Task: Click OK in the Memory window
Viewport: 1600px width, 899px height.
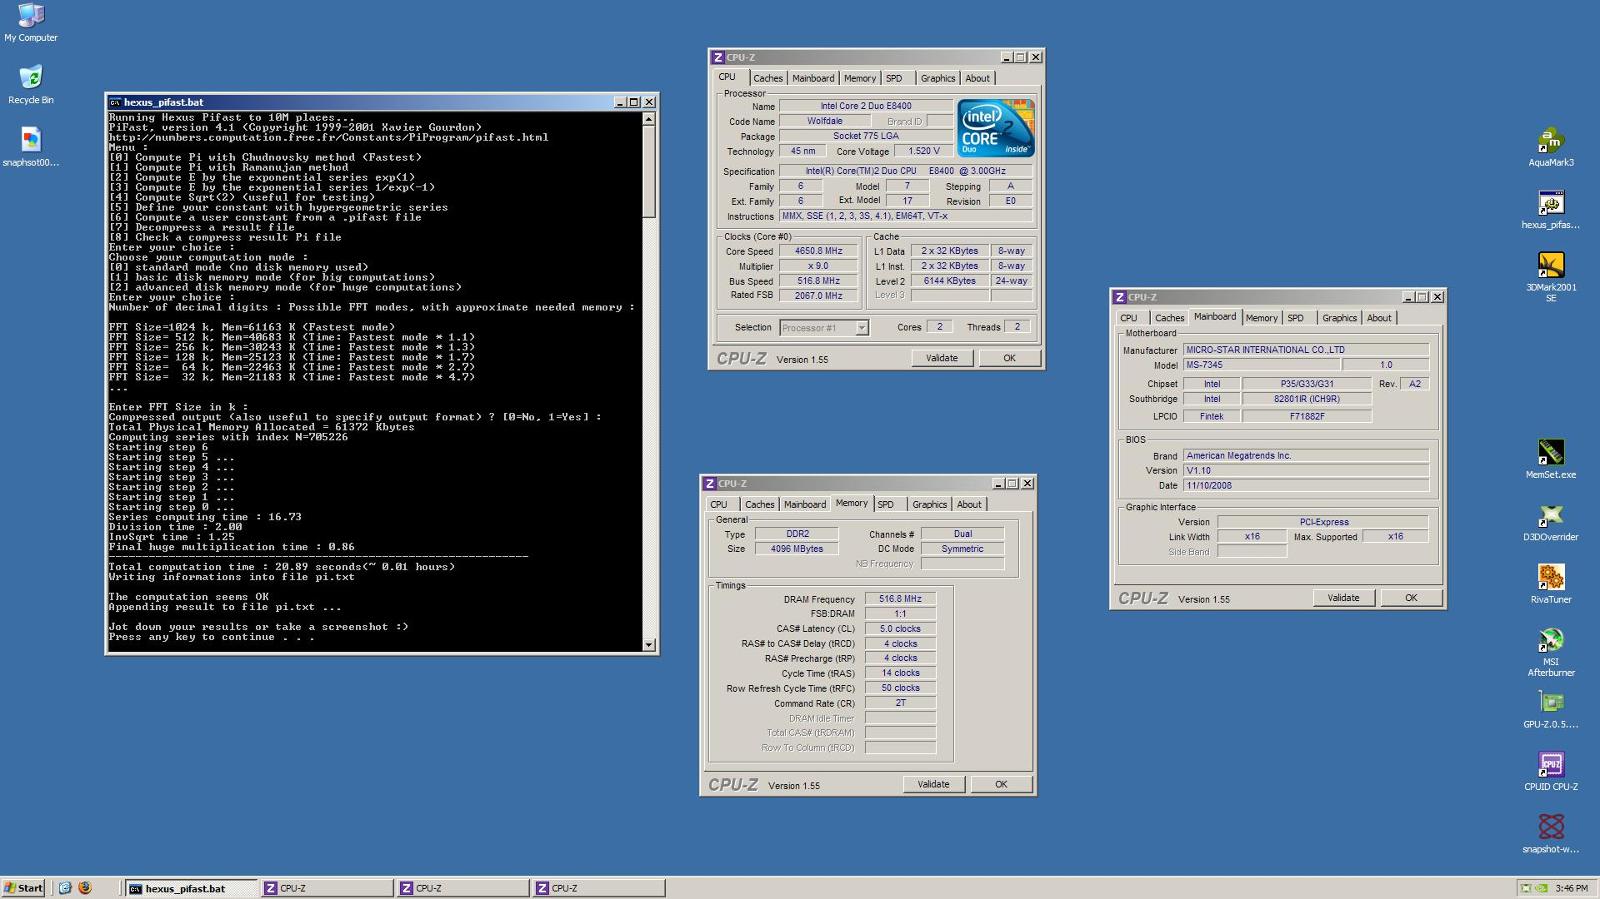Action: point(1001,784)
